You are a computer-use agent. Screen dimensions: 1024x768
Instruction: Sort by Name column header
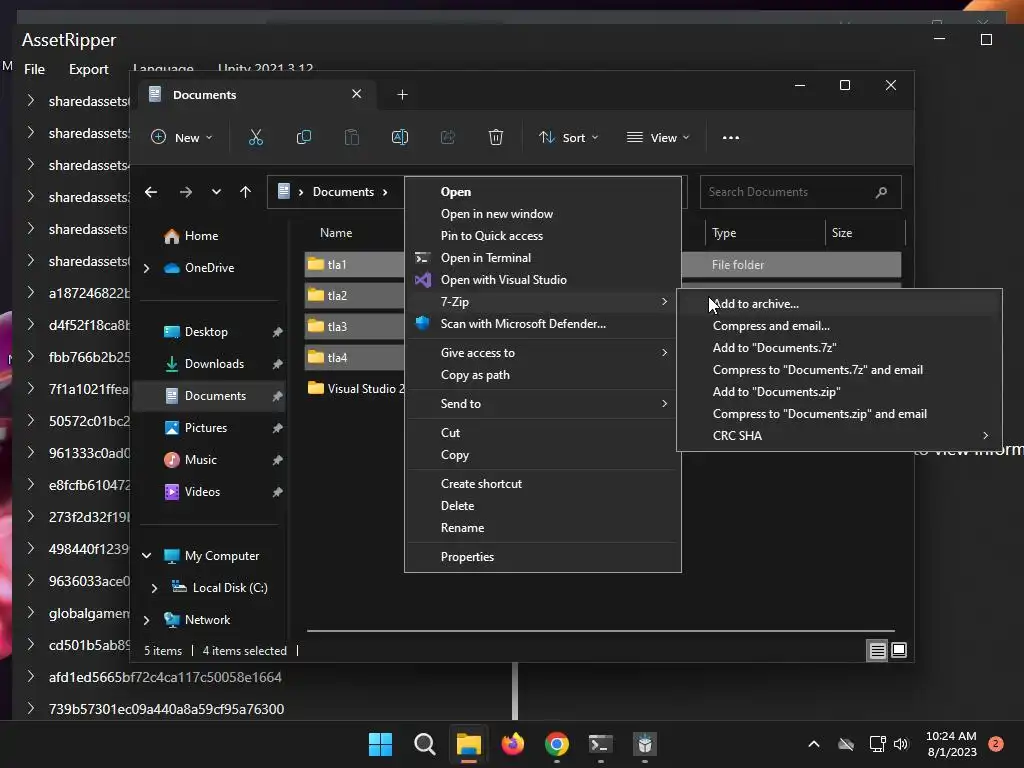336,233
